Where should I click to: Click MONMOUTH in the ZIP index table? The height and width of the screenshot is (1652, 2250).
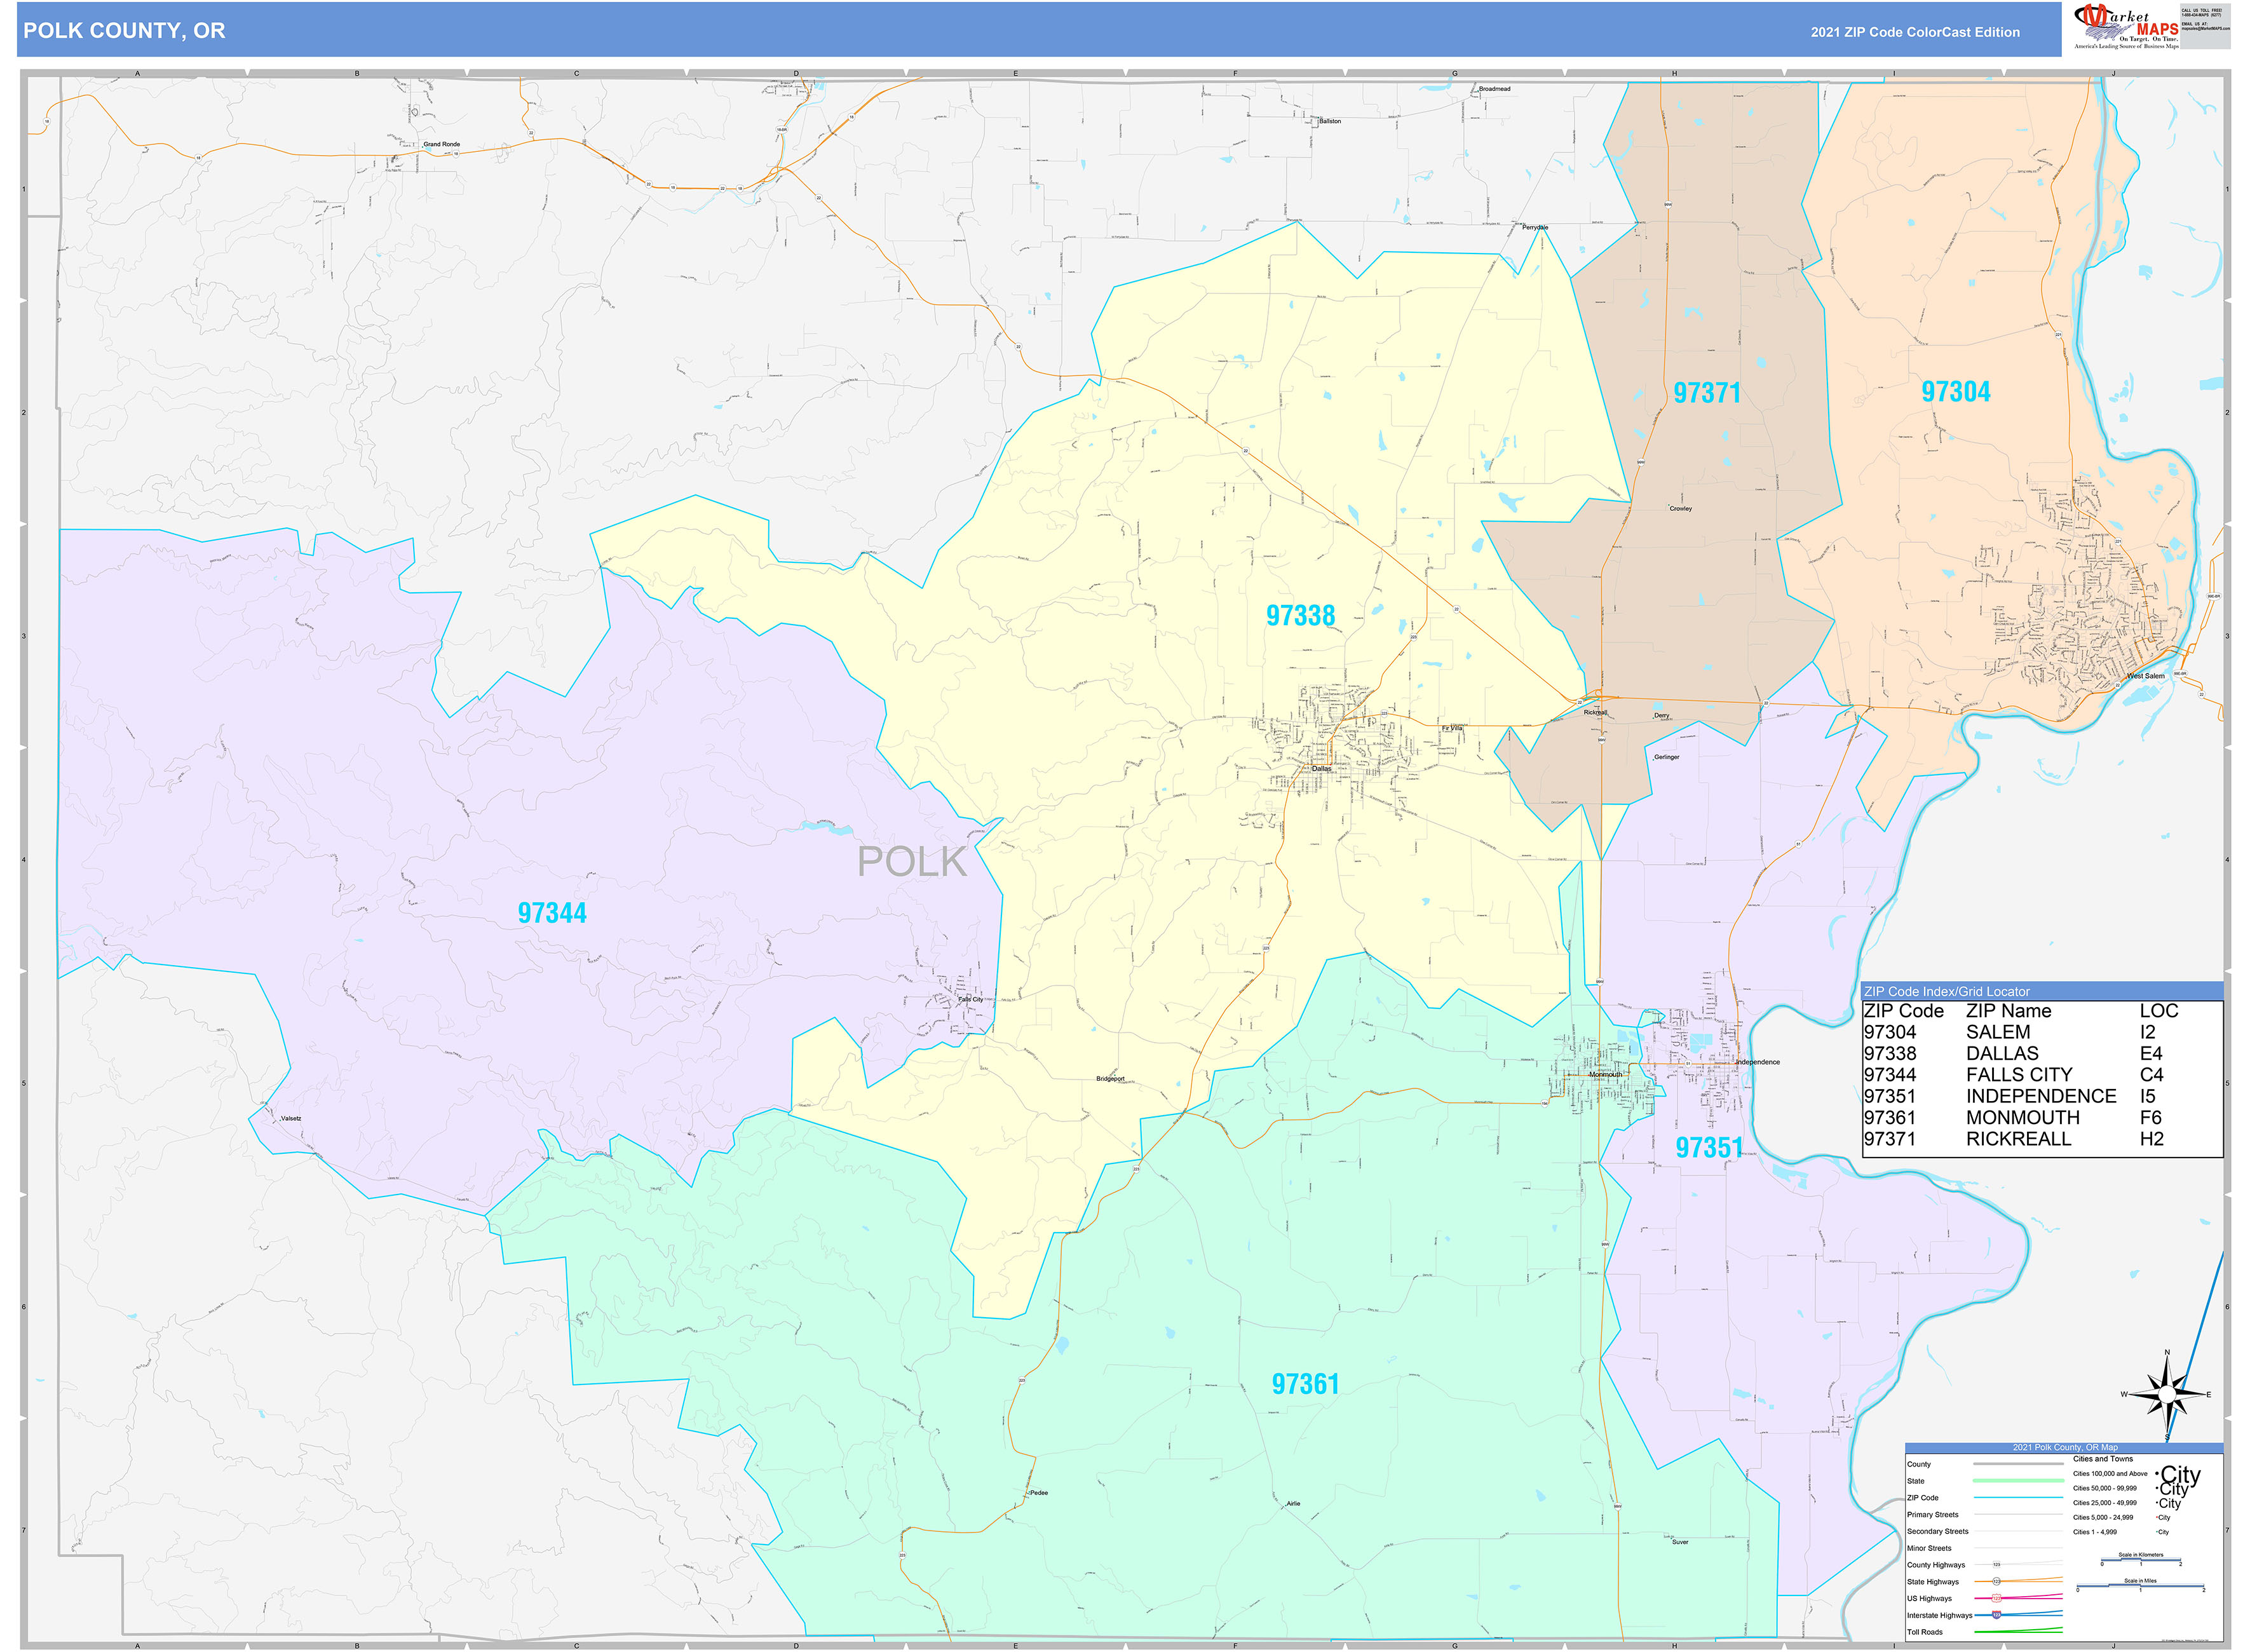click(2023, 1118)
